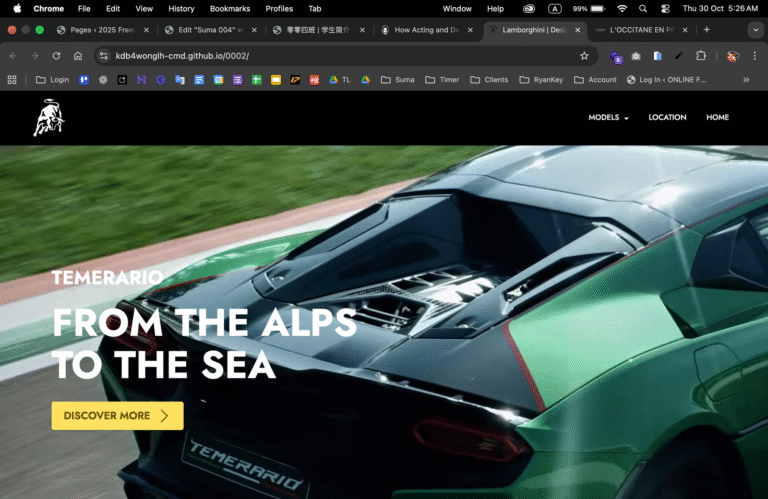Screen dimensions: 768x499
Task: Switch to the Edit "Suma 004" tab
Action: point(210,30)
